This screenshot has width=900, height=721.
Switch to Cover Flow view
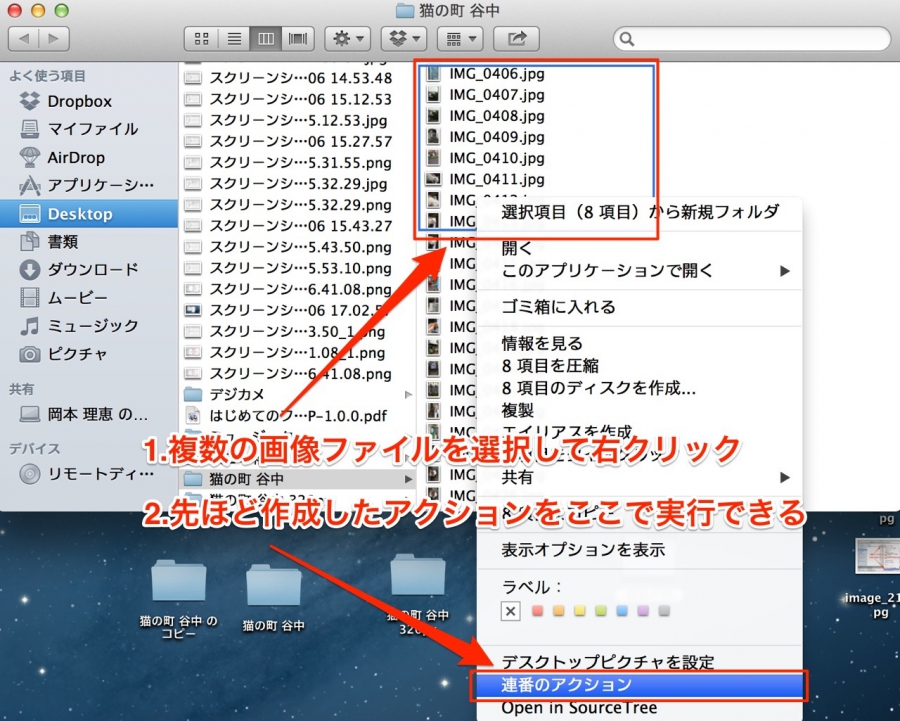(297, 39)
